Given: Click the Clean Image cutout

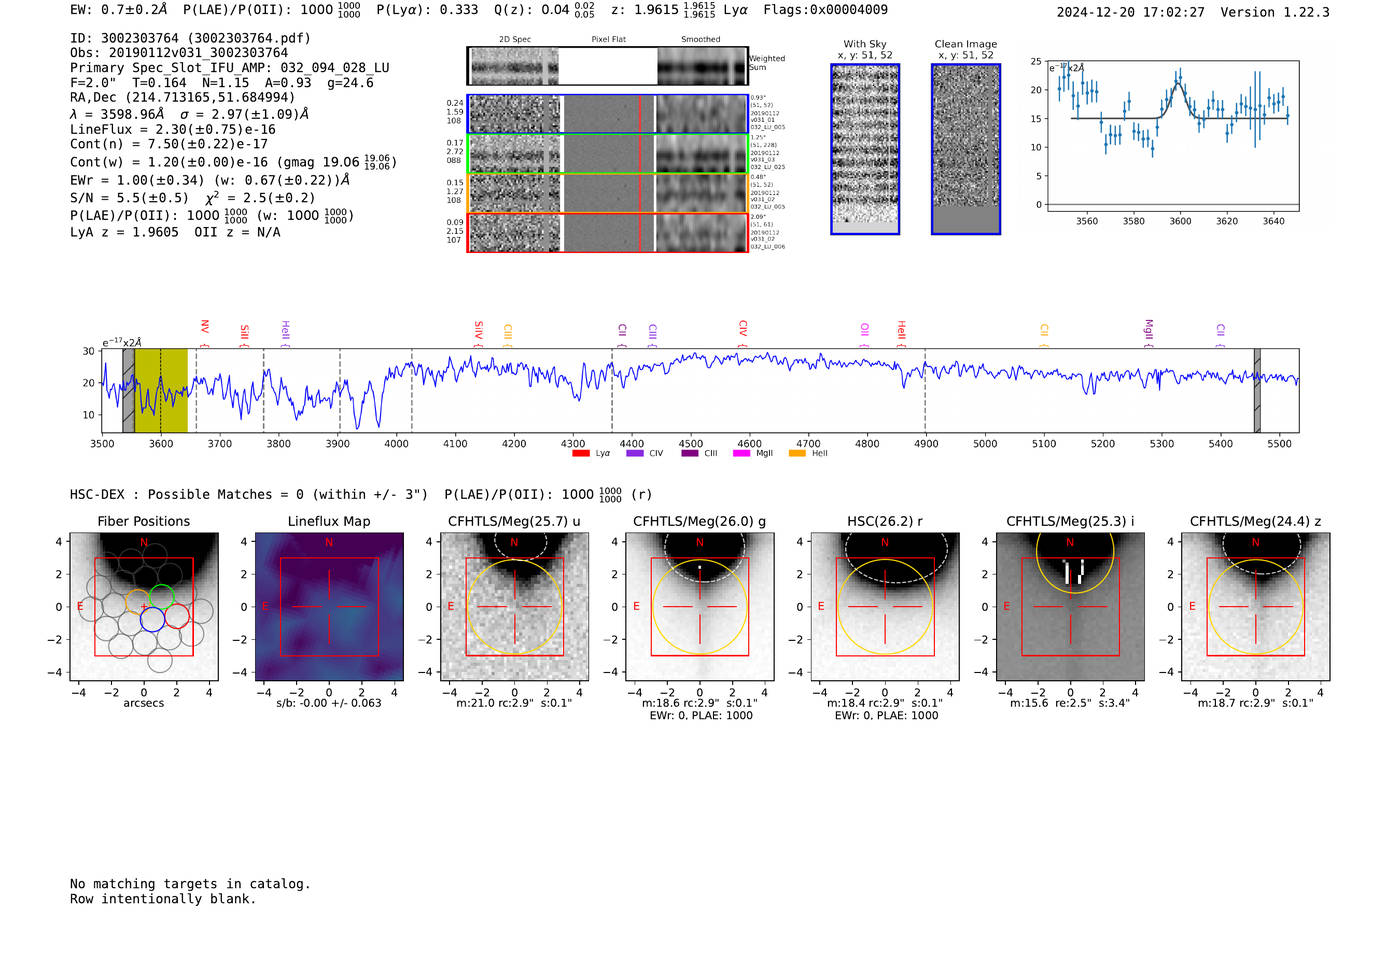Looking at the screenshot, I should [966, 149].
